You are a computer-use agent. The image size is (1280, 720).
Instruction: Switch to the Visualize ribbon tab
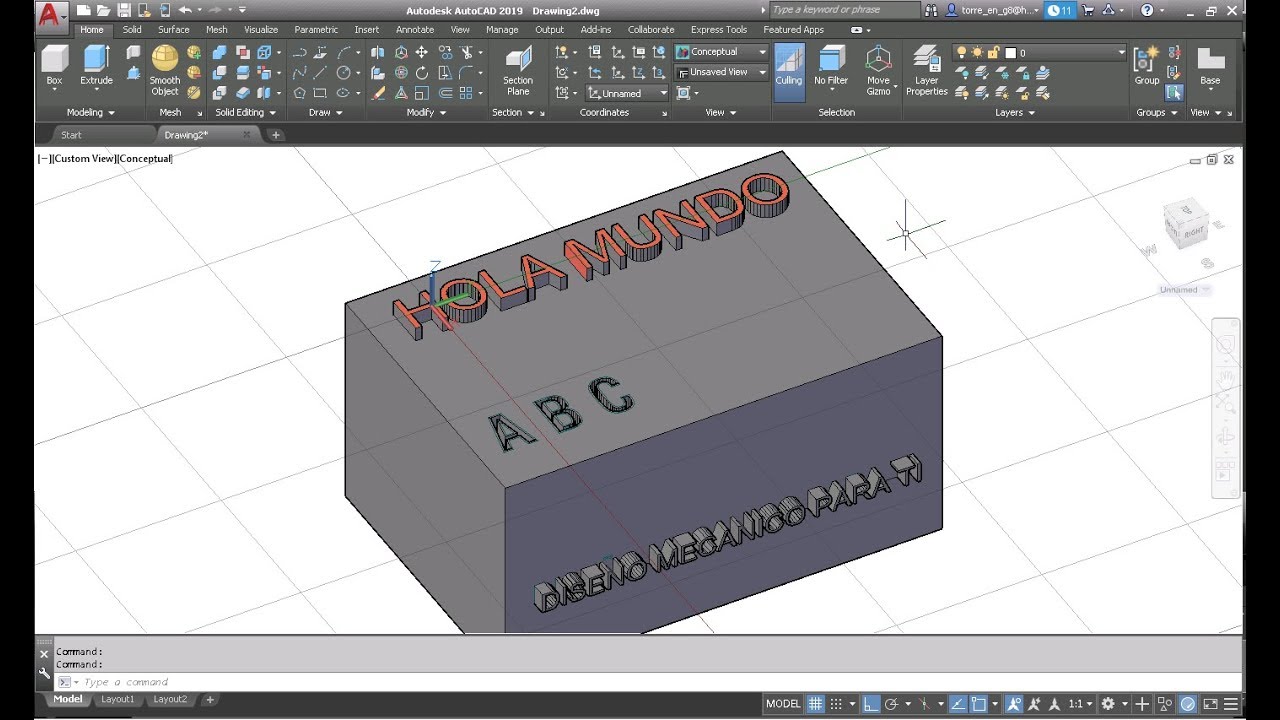(261, 30)
